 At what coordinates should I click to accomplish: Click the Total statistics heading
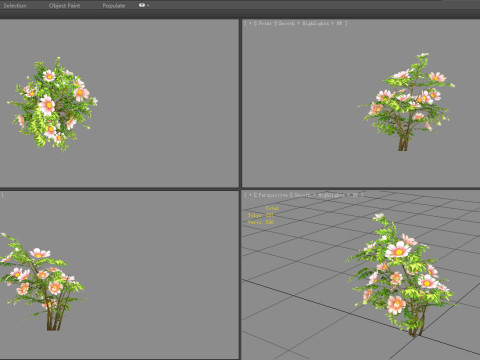click(x=272, y=208)
